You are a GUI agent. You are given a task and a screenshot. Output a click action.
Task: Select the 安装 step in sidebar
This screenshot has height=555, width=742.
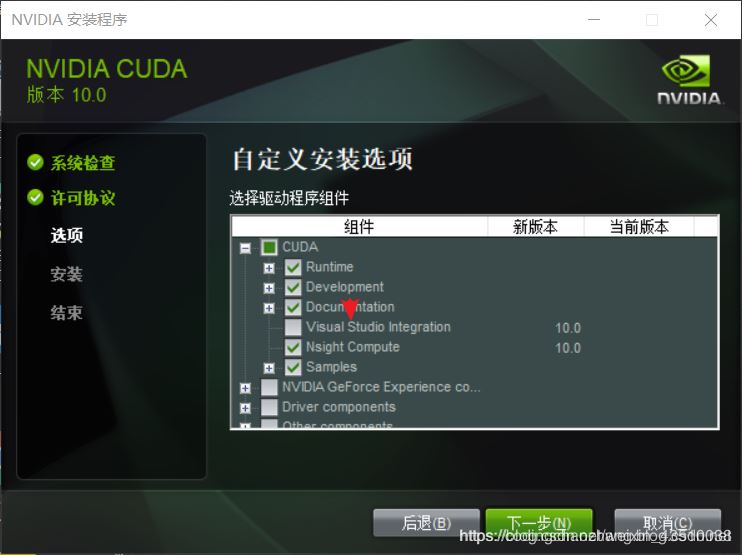pos(67,274)
